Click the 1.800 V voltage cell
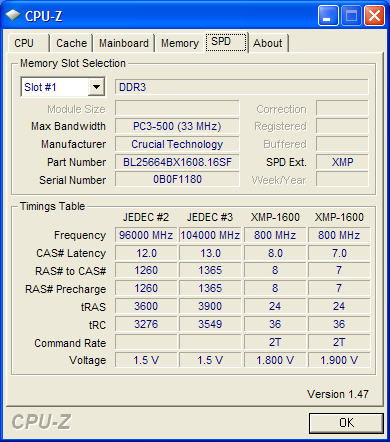Image resolution: width=390 pixels, height=442 pixels. click(x=275, y=360)
